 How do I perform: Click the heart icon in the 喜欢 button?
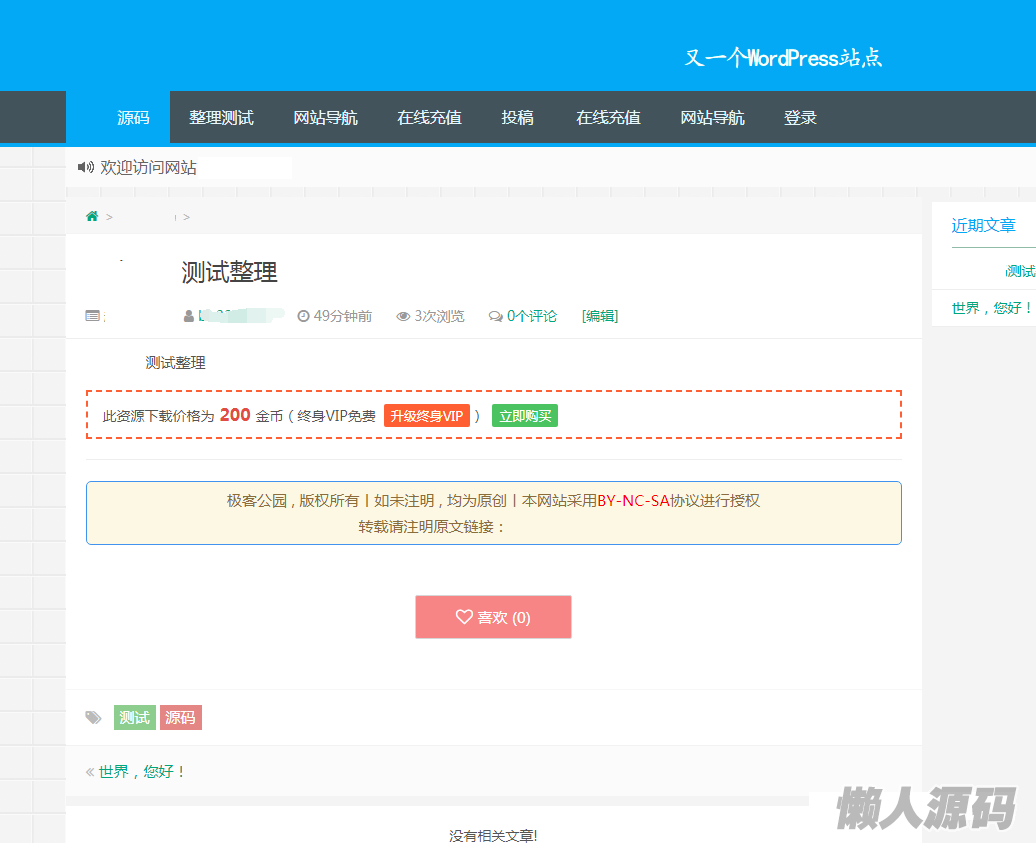pos(464,616)
